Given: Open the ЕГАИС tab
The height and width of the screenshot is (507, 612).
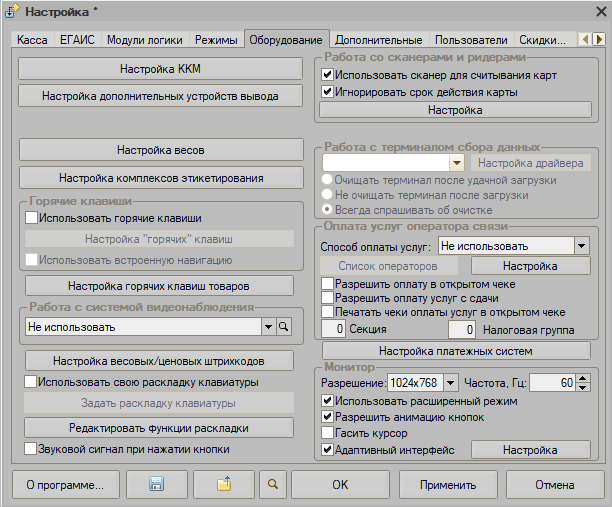Looking at the screenshot, I should [x=77, y=40].
